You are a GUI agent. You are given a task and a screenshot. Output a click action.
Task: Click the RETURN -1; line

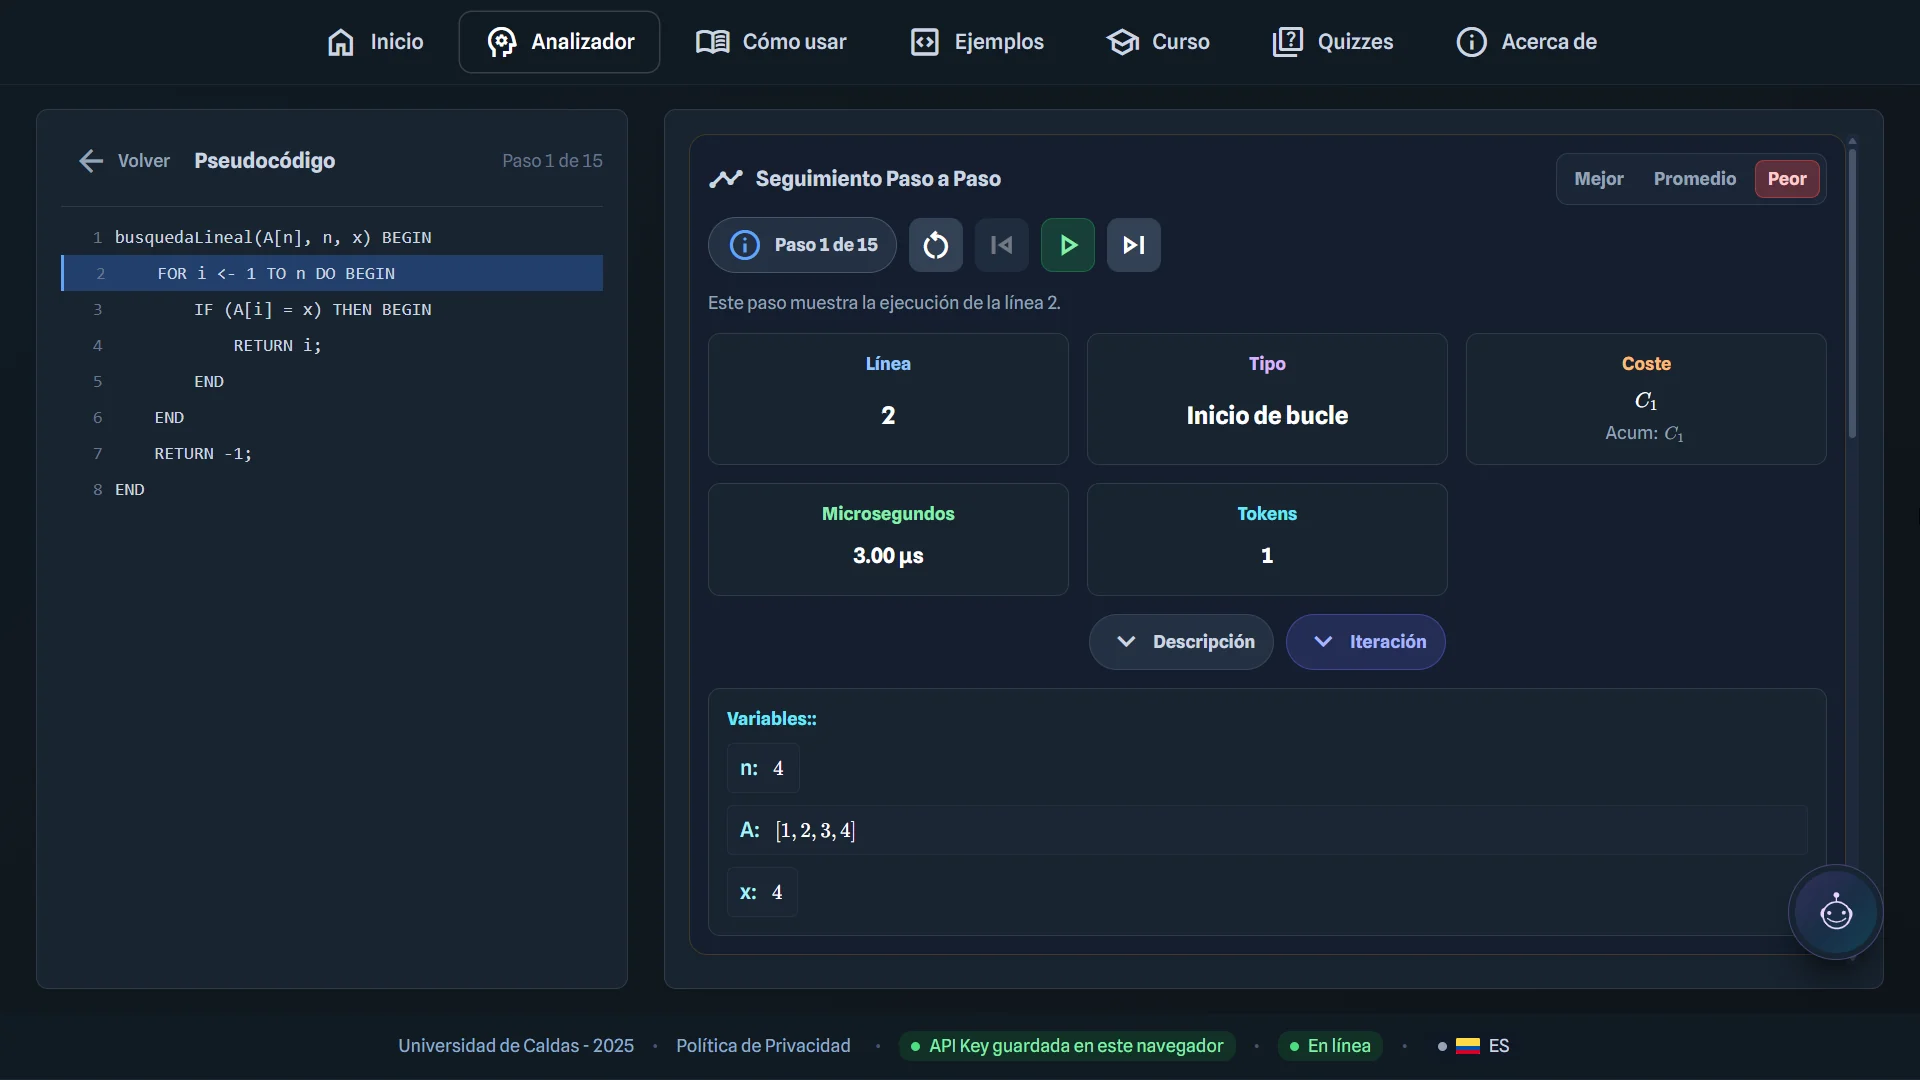click(332, 453)
